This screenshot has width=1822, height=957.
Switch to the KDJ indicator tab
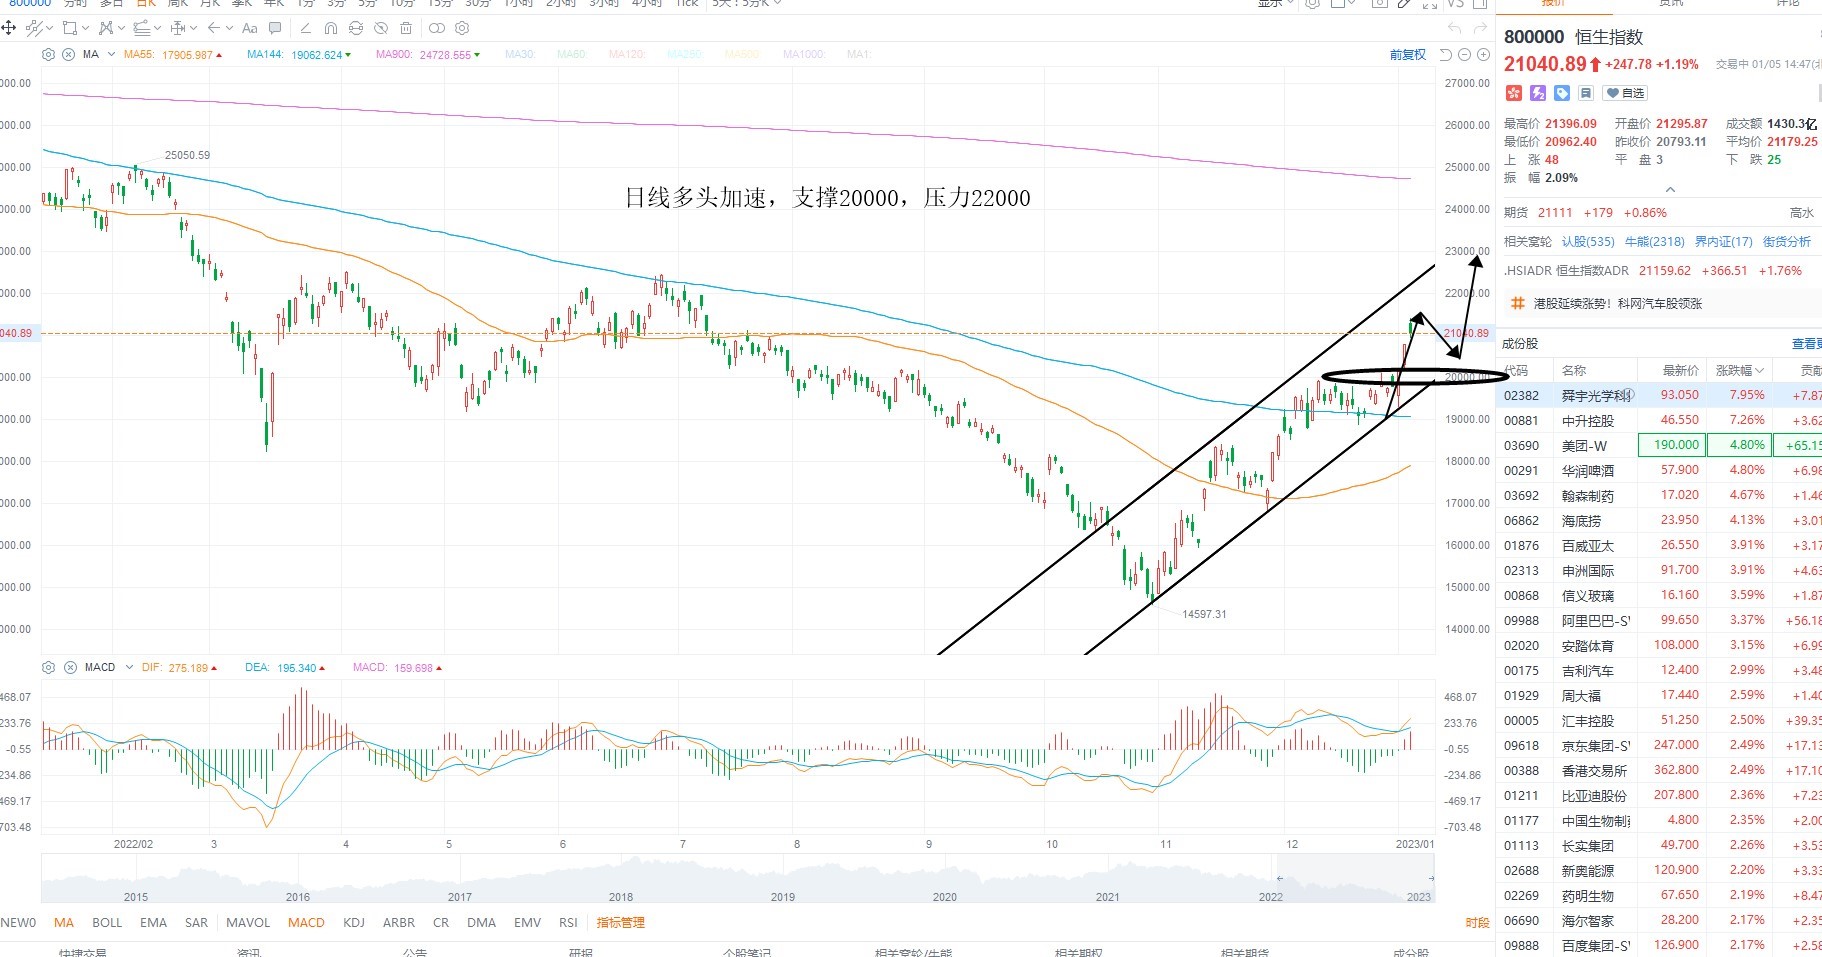[354, 922]
